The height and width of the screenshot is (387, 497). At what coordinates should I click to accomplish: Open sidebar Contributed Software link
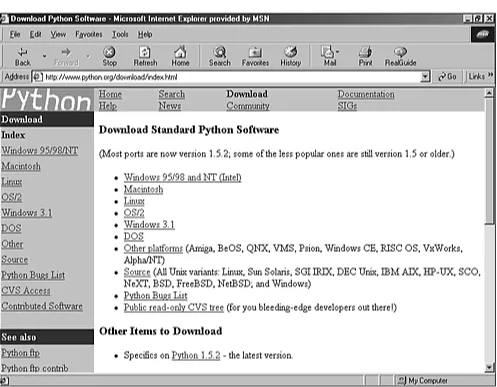[42, 306]
